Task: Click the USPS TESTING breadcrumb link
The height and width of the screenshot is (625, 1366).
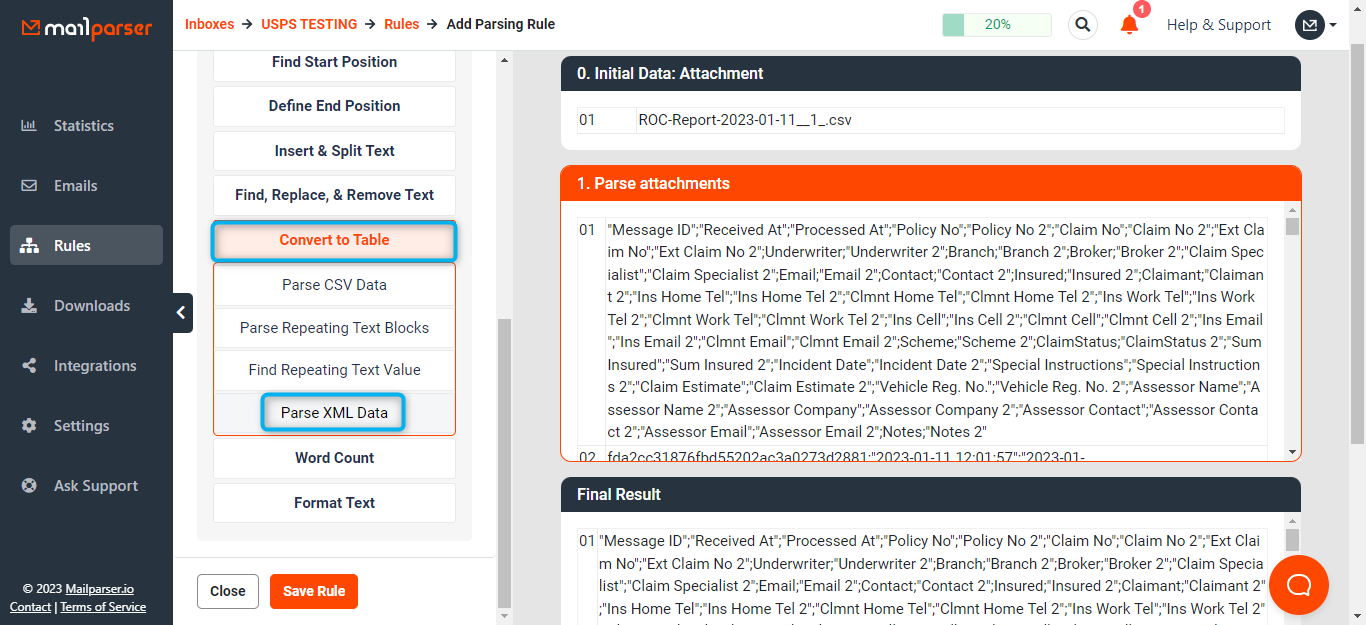Action: point(309,24)
